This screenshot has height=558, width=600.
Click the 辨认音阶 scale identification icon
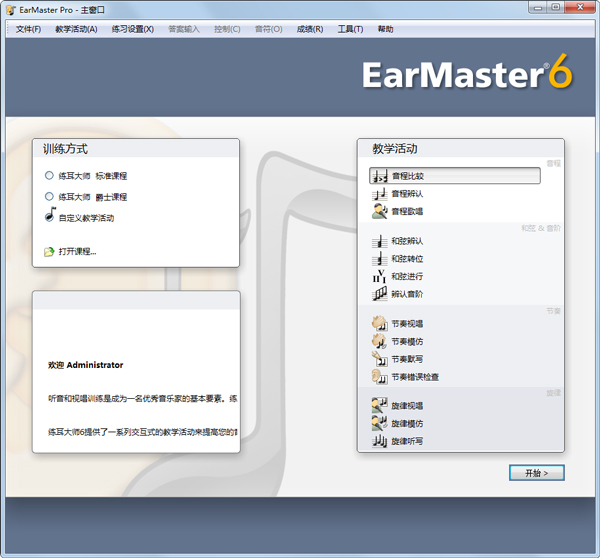pos(380,294)
